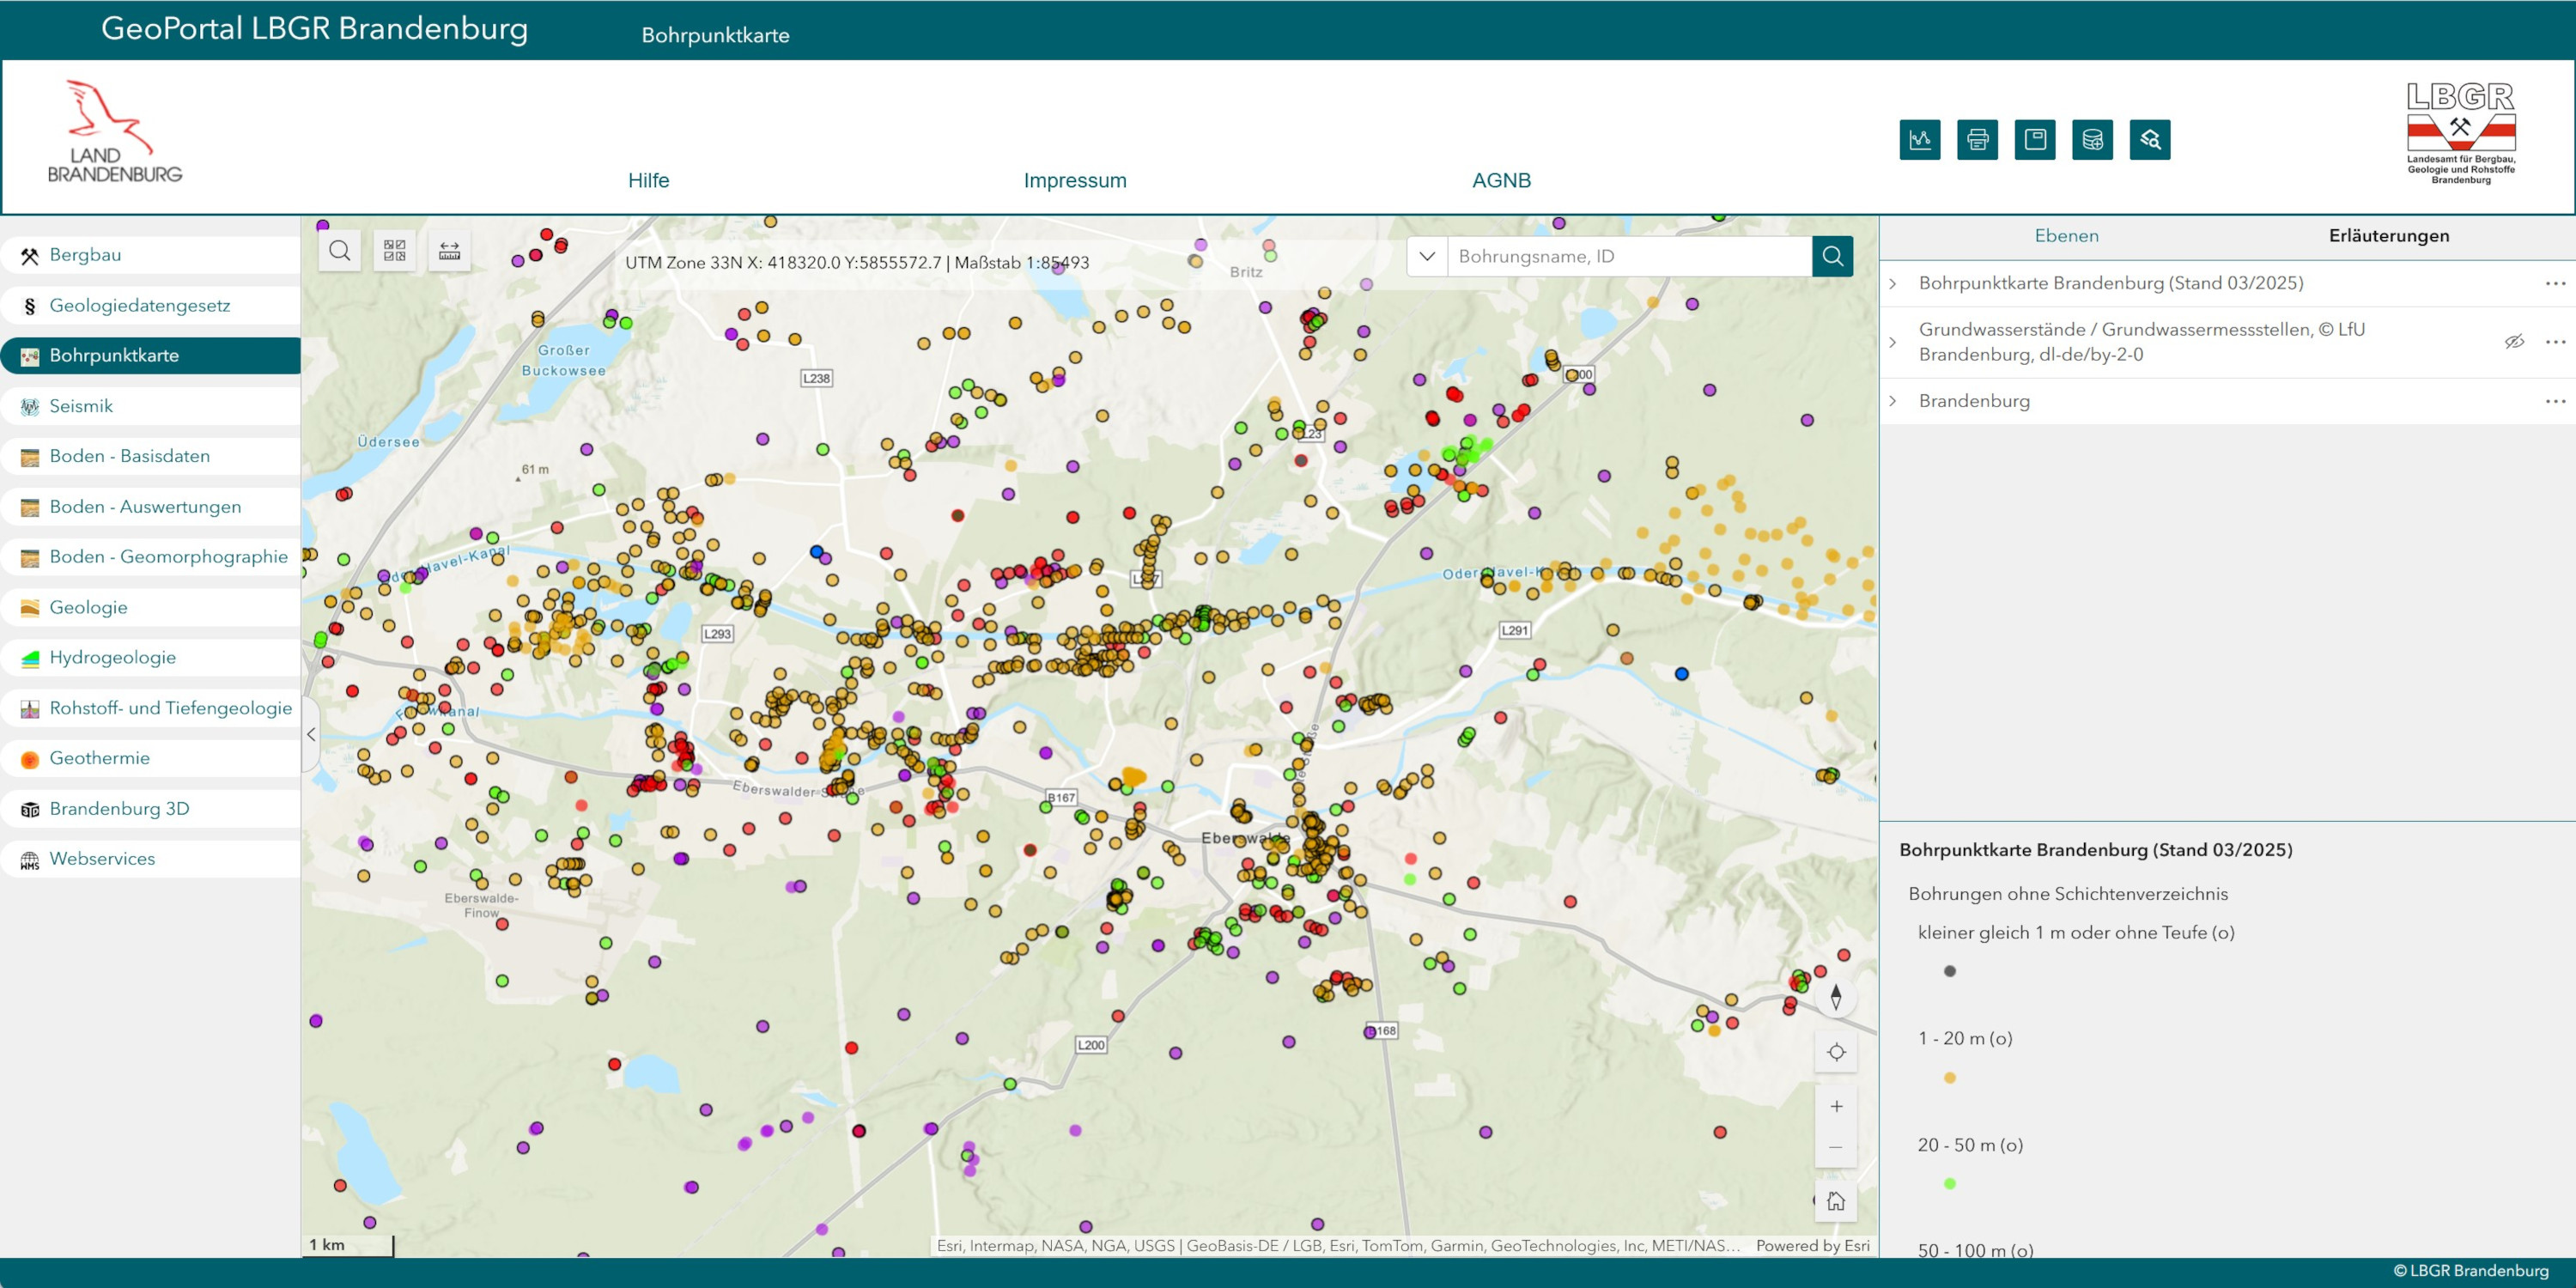This screenshot has width=2576, height=1288.
Task: Switch to the Ebenen tab
Action: (x=2066, y=236)
